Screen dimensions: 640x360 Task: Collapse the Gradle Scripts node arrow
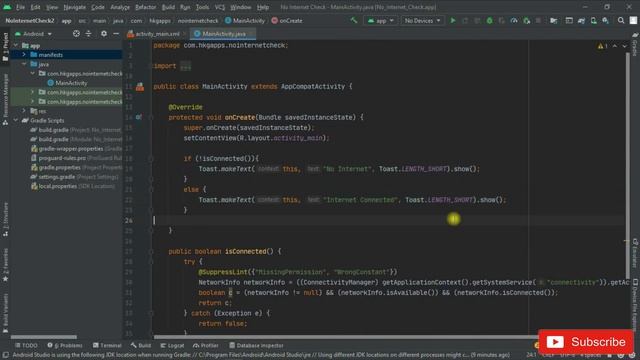click(16, 120)
